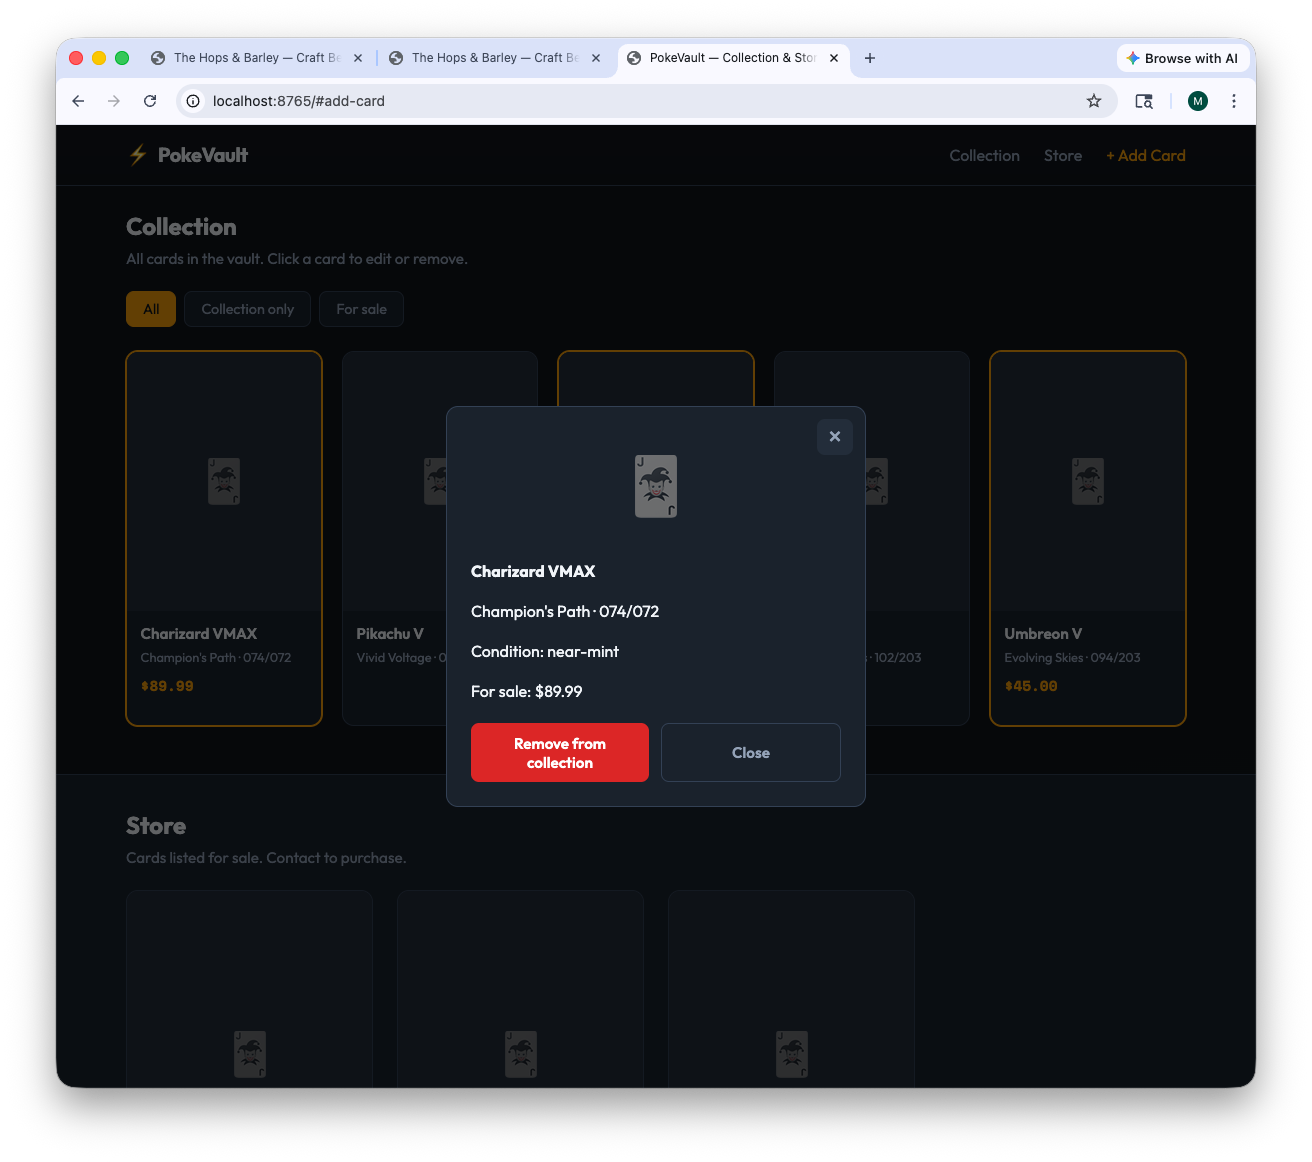The width and height of the screenshot is (1312, 1162).
Task: Reload the page using the refresh icon
Action: click(x=150, y=101)
